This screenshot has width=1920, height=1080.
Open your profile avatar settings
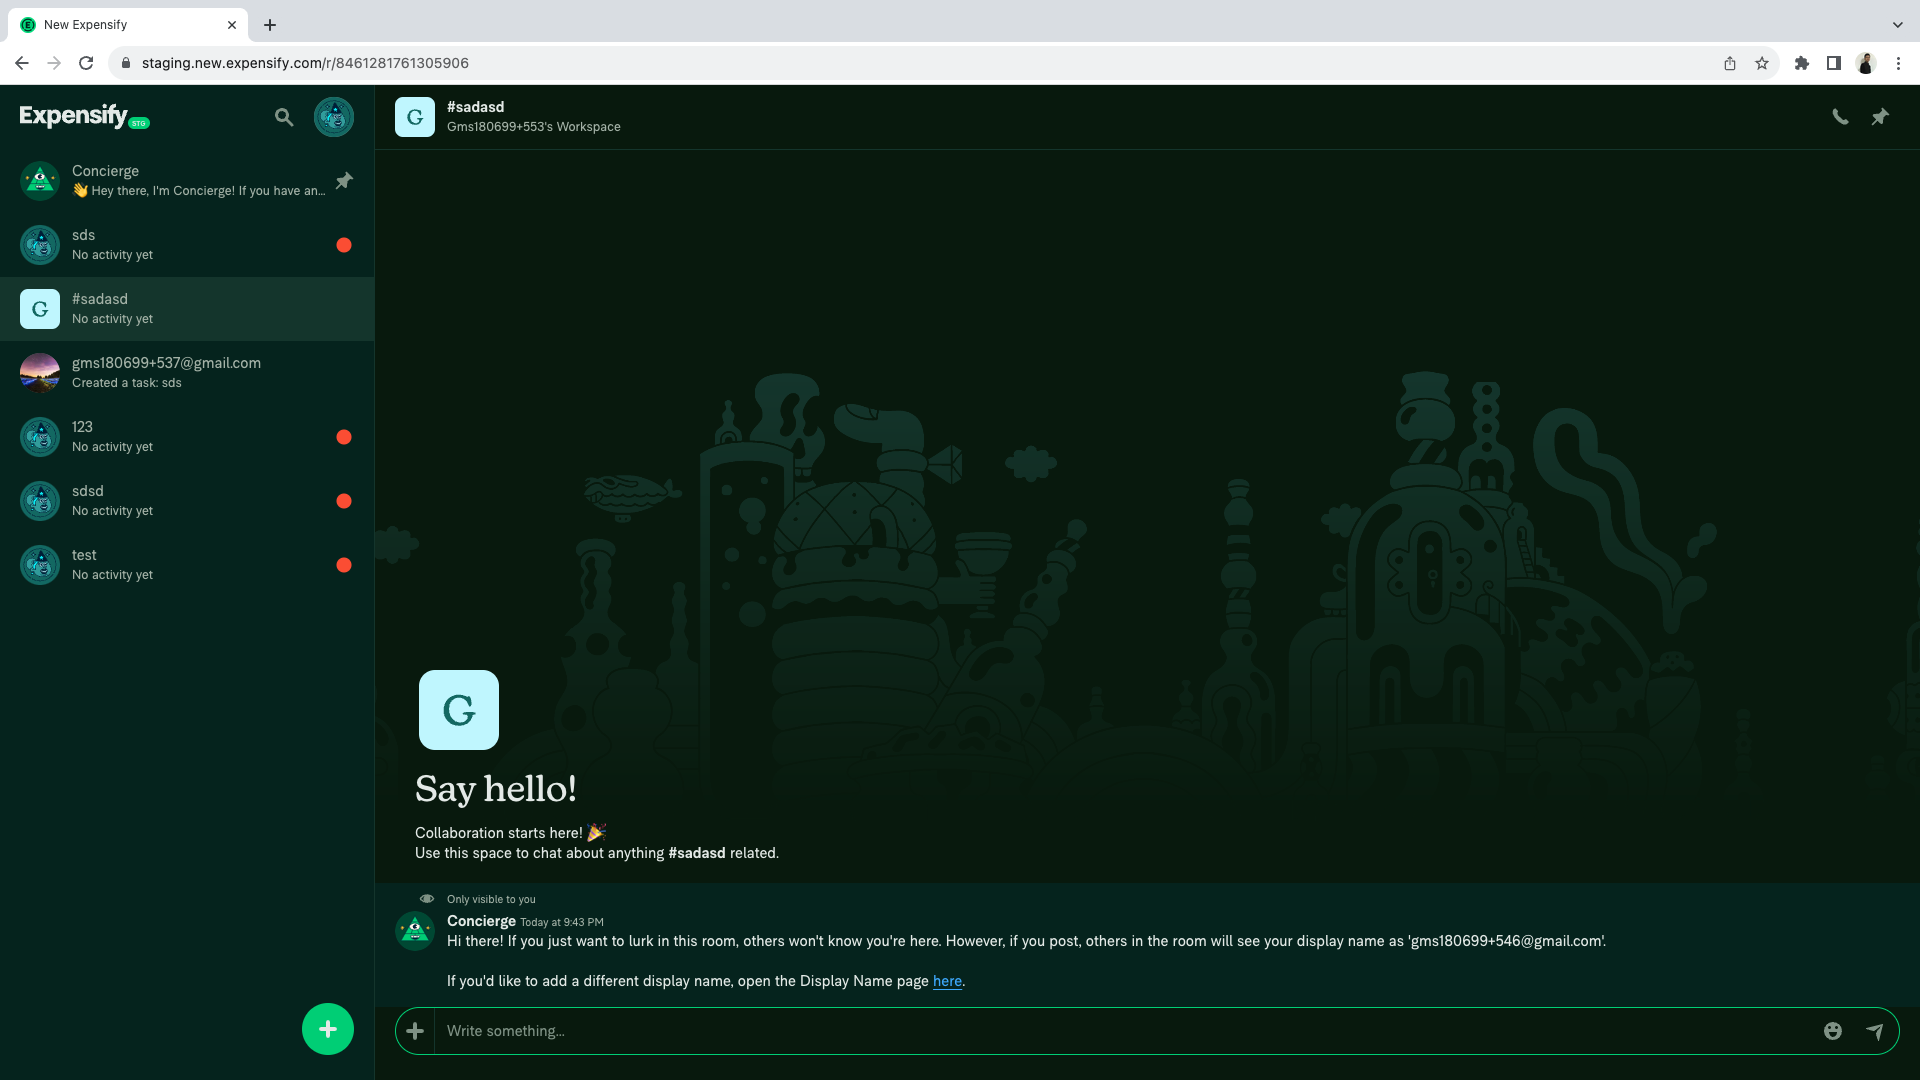pos(334,117)
